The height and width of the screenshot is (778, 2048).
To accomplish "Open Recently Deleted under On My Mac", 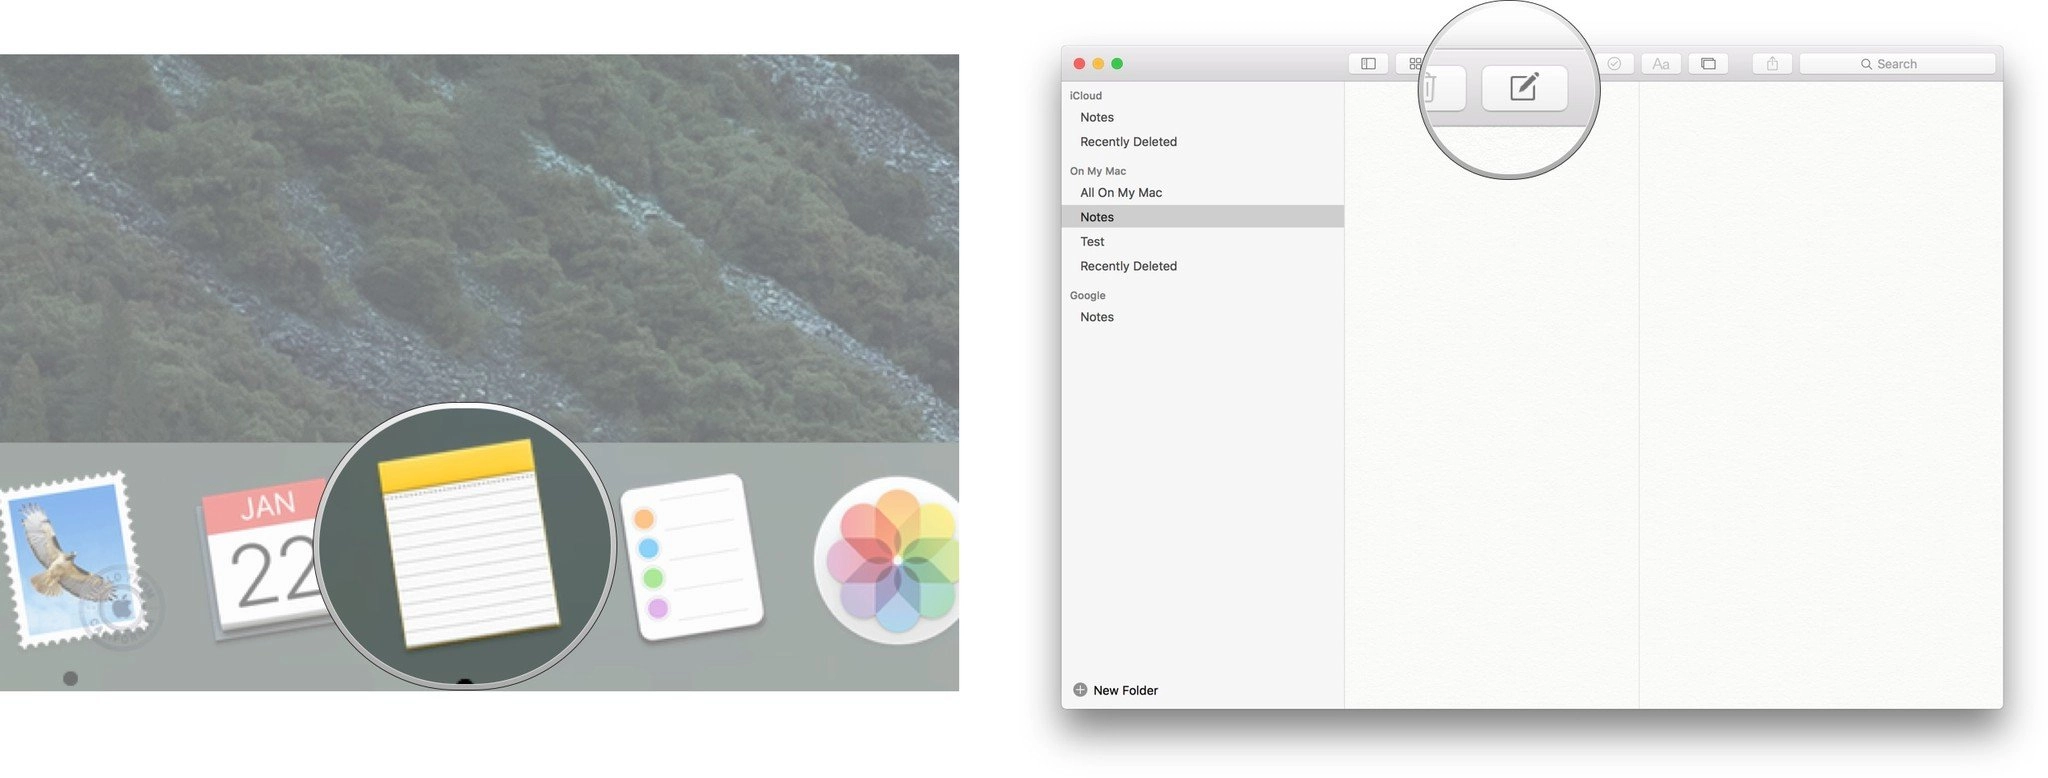I will (x=1202, y=266).
